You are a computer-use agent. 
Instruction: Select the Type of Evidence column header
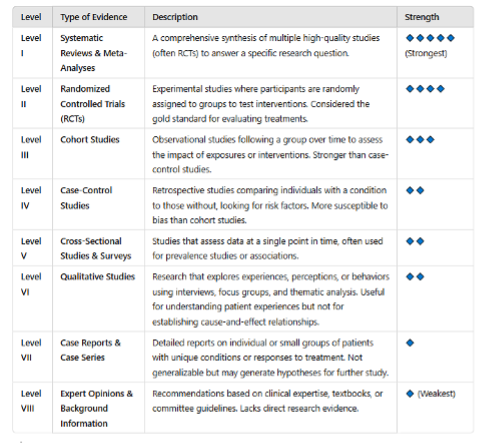[94, 17]
